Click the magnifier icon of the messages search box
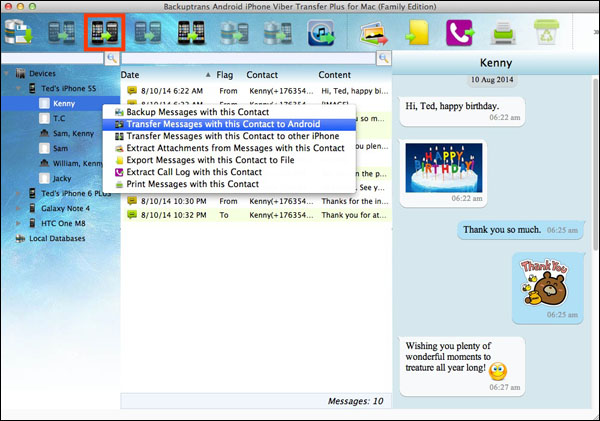Image resolution: width=600 pixels, height=421 pixels. click(x=384, y=58)
